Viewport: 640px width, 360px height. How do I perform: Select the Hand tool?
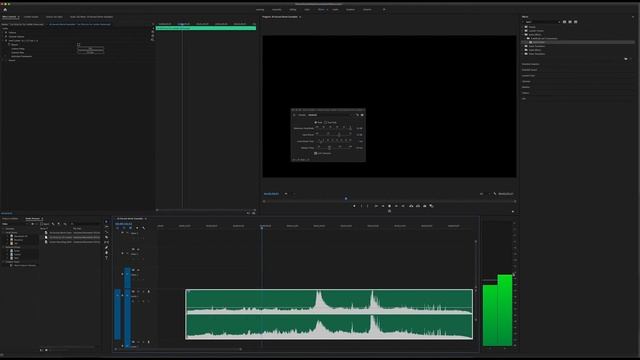pos(107,253)
